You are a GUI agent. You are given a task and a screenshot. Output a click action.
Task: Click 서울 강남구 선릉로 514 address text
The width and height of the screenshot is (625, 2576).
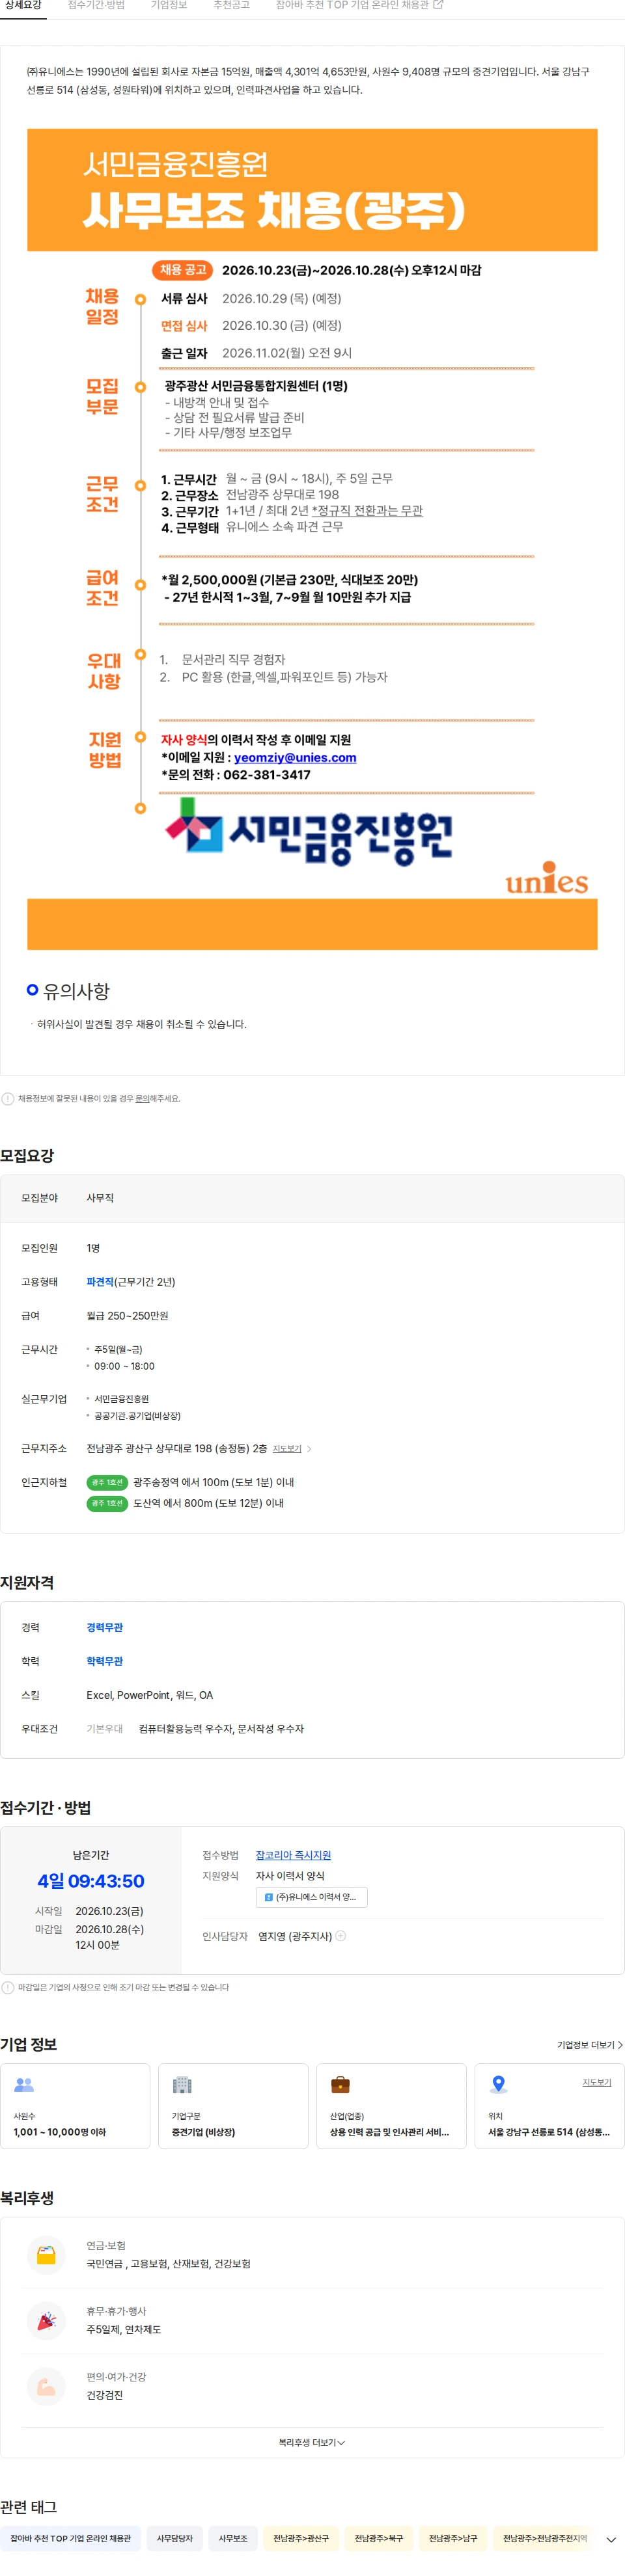pos(548,2132)
